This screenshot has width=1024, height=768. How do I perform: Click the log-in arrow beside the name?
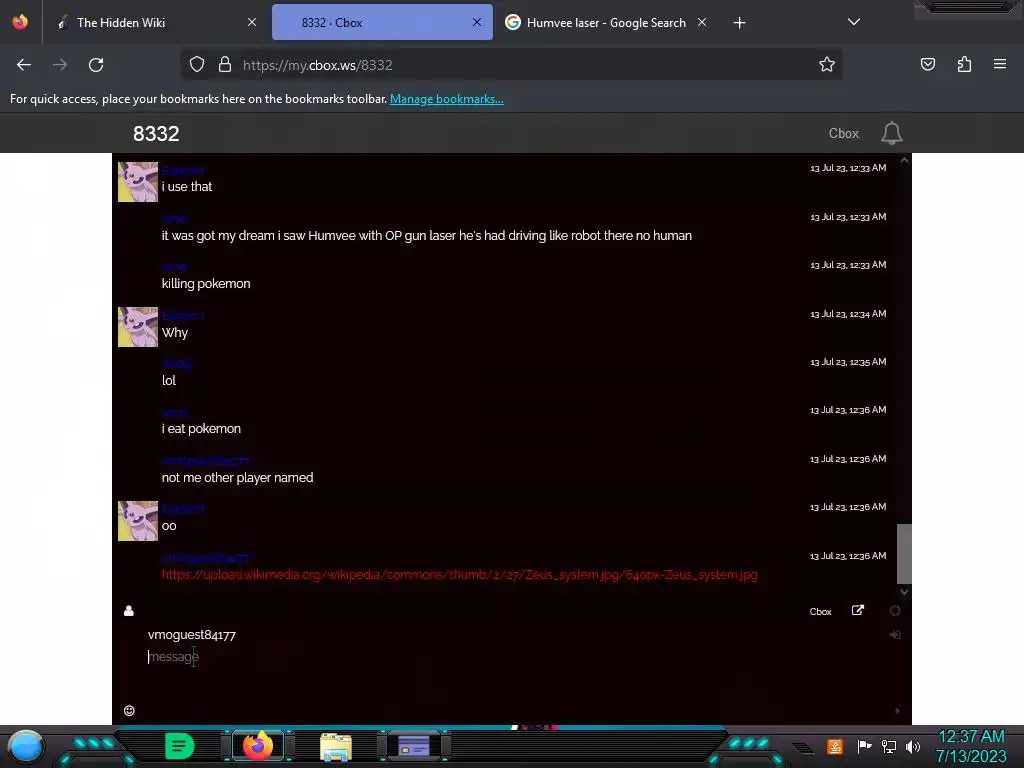tap(895, 635)
